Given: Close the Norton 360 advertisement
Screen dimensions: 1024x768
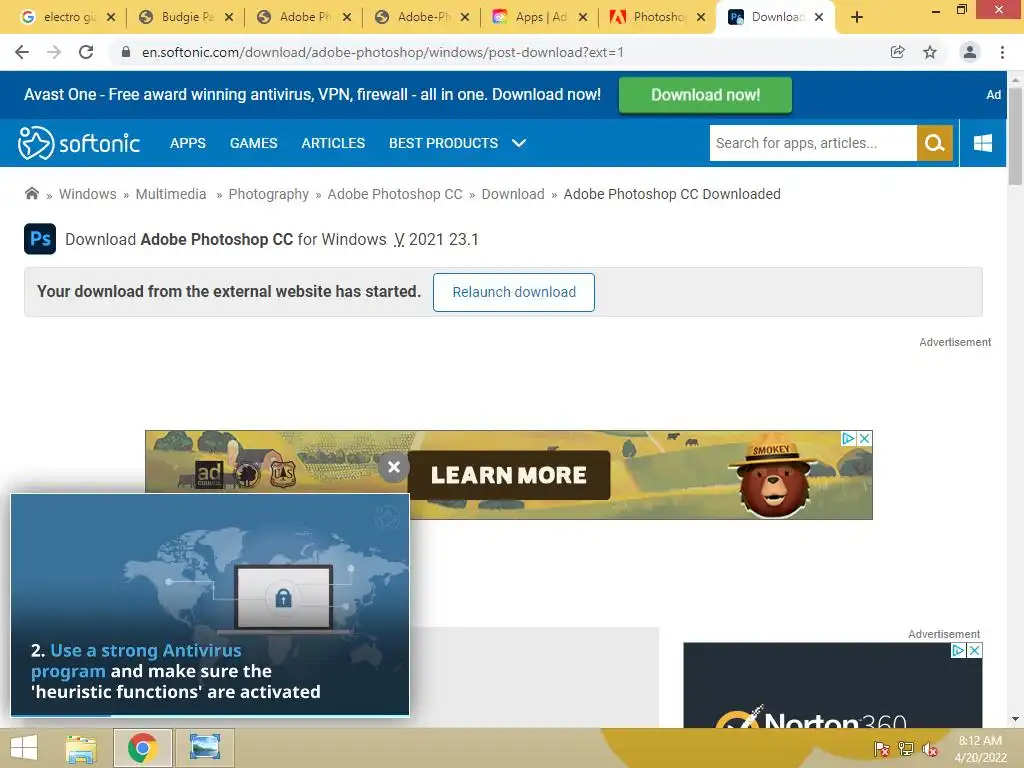Looking at the screenshot, I should [x=974, y=650].
